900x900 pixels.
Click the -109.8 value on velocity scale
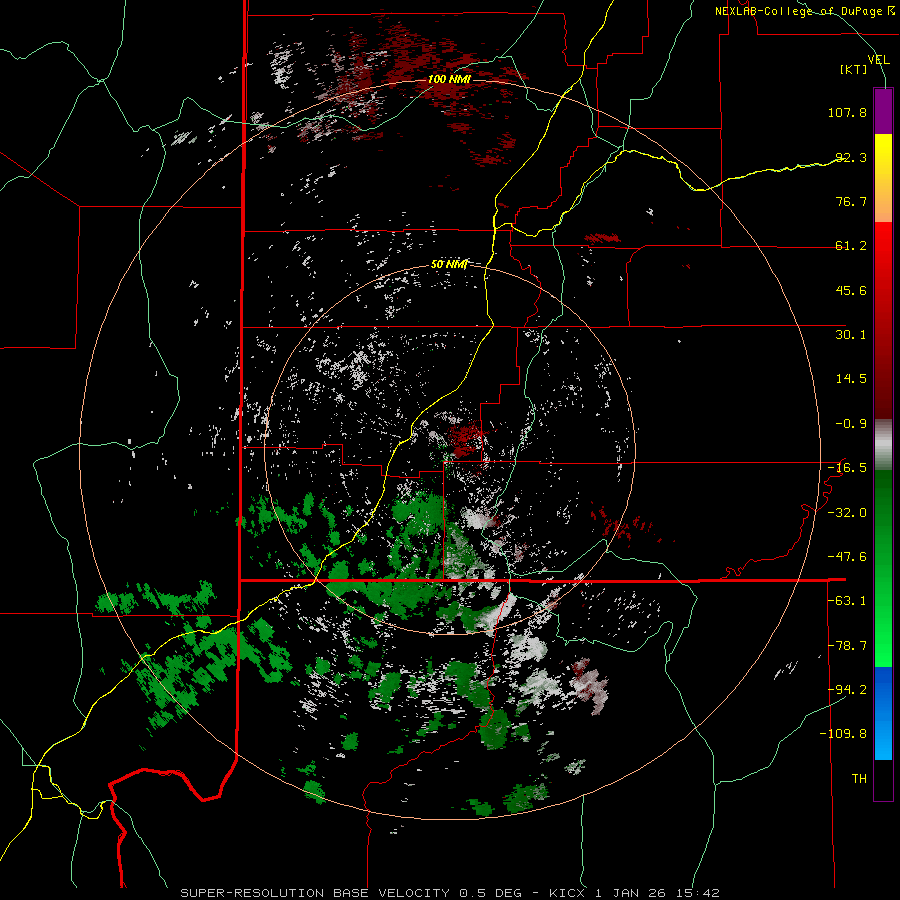(x=843, y=734)
